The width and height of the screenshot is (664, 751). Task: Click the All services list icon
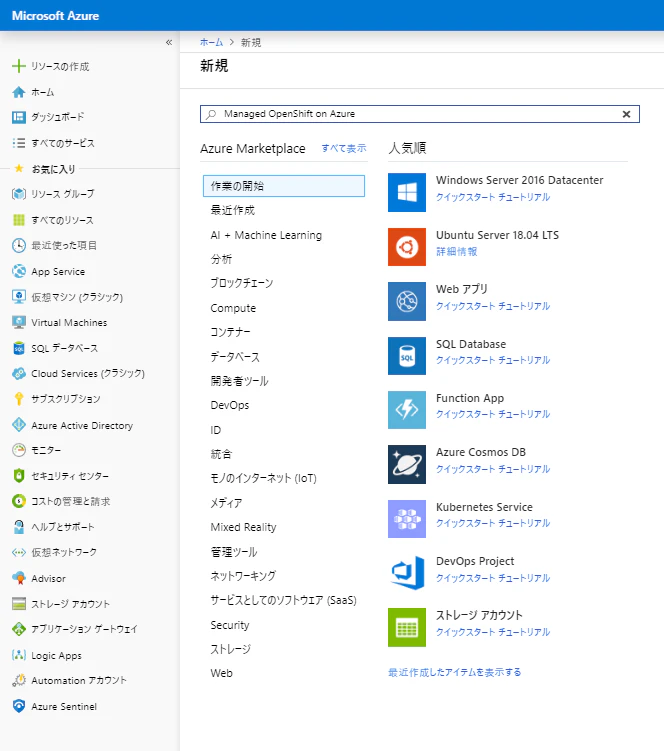19,143
